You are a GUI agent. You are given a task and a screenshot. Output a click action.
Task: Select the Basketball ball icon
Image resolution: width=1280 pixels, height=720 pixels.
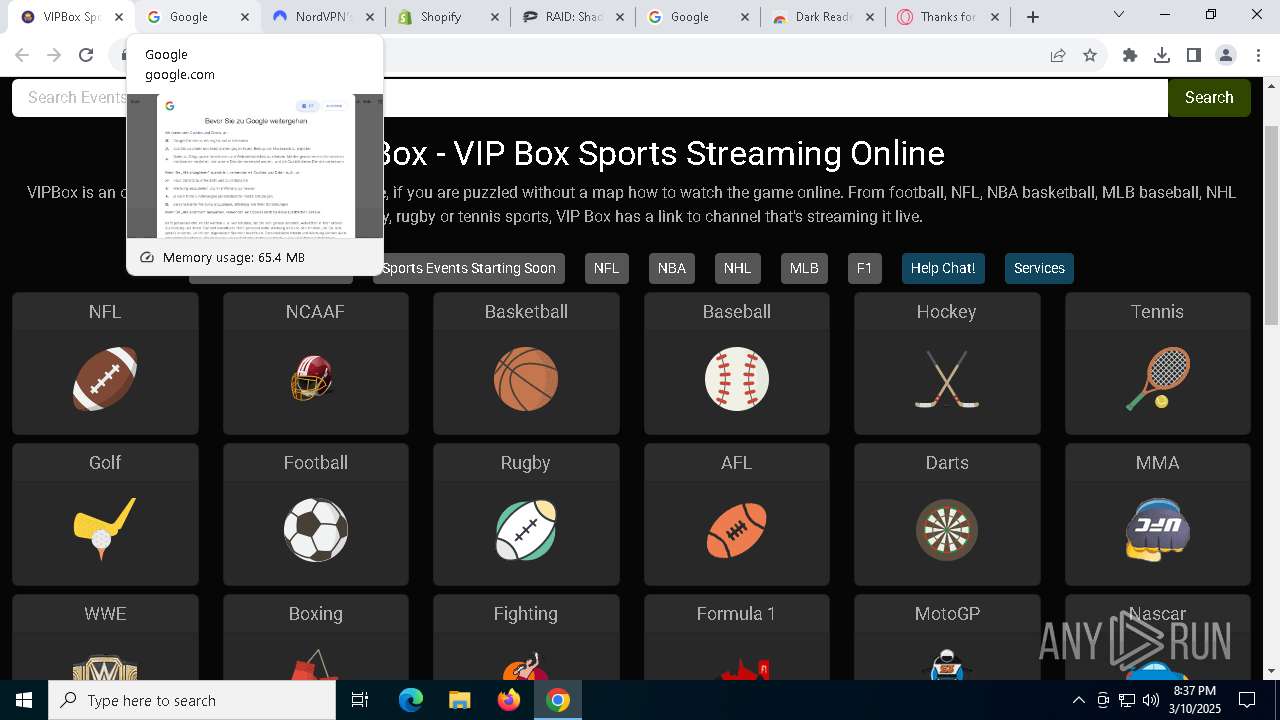(x=526, y=379)
